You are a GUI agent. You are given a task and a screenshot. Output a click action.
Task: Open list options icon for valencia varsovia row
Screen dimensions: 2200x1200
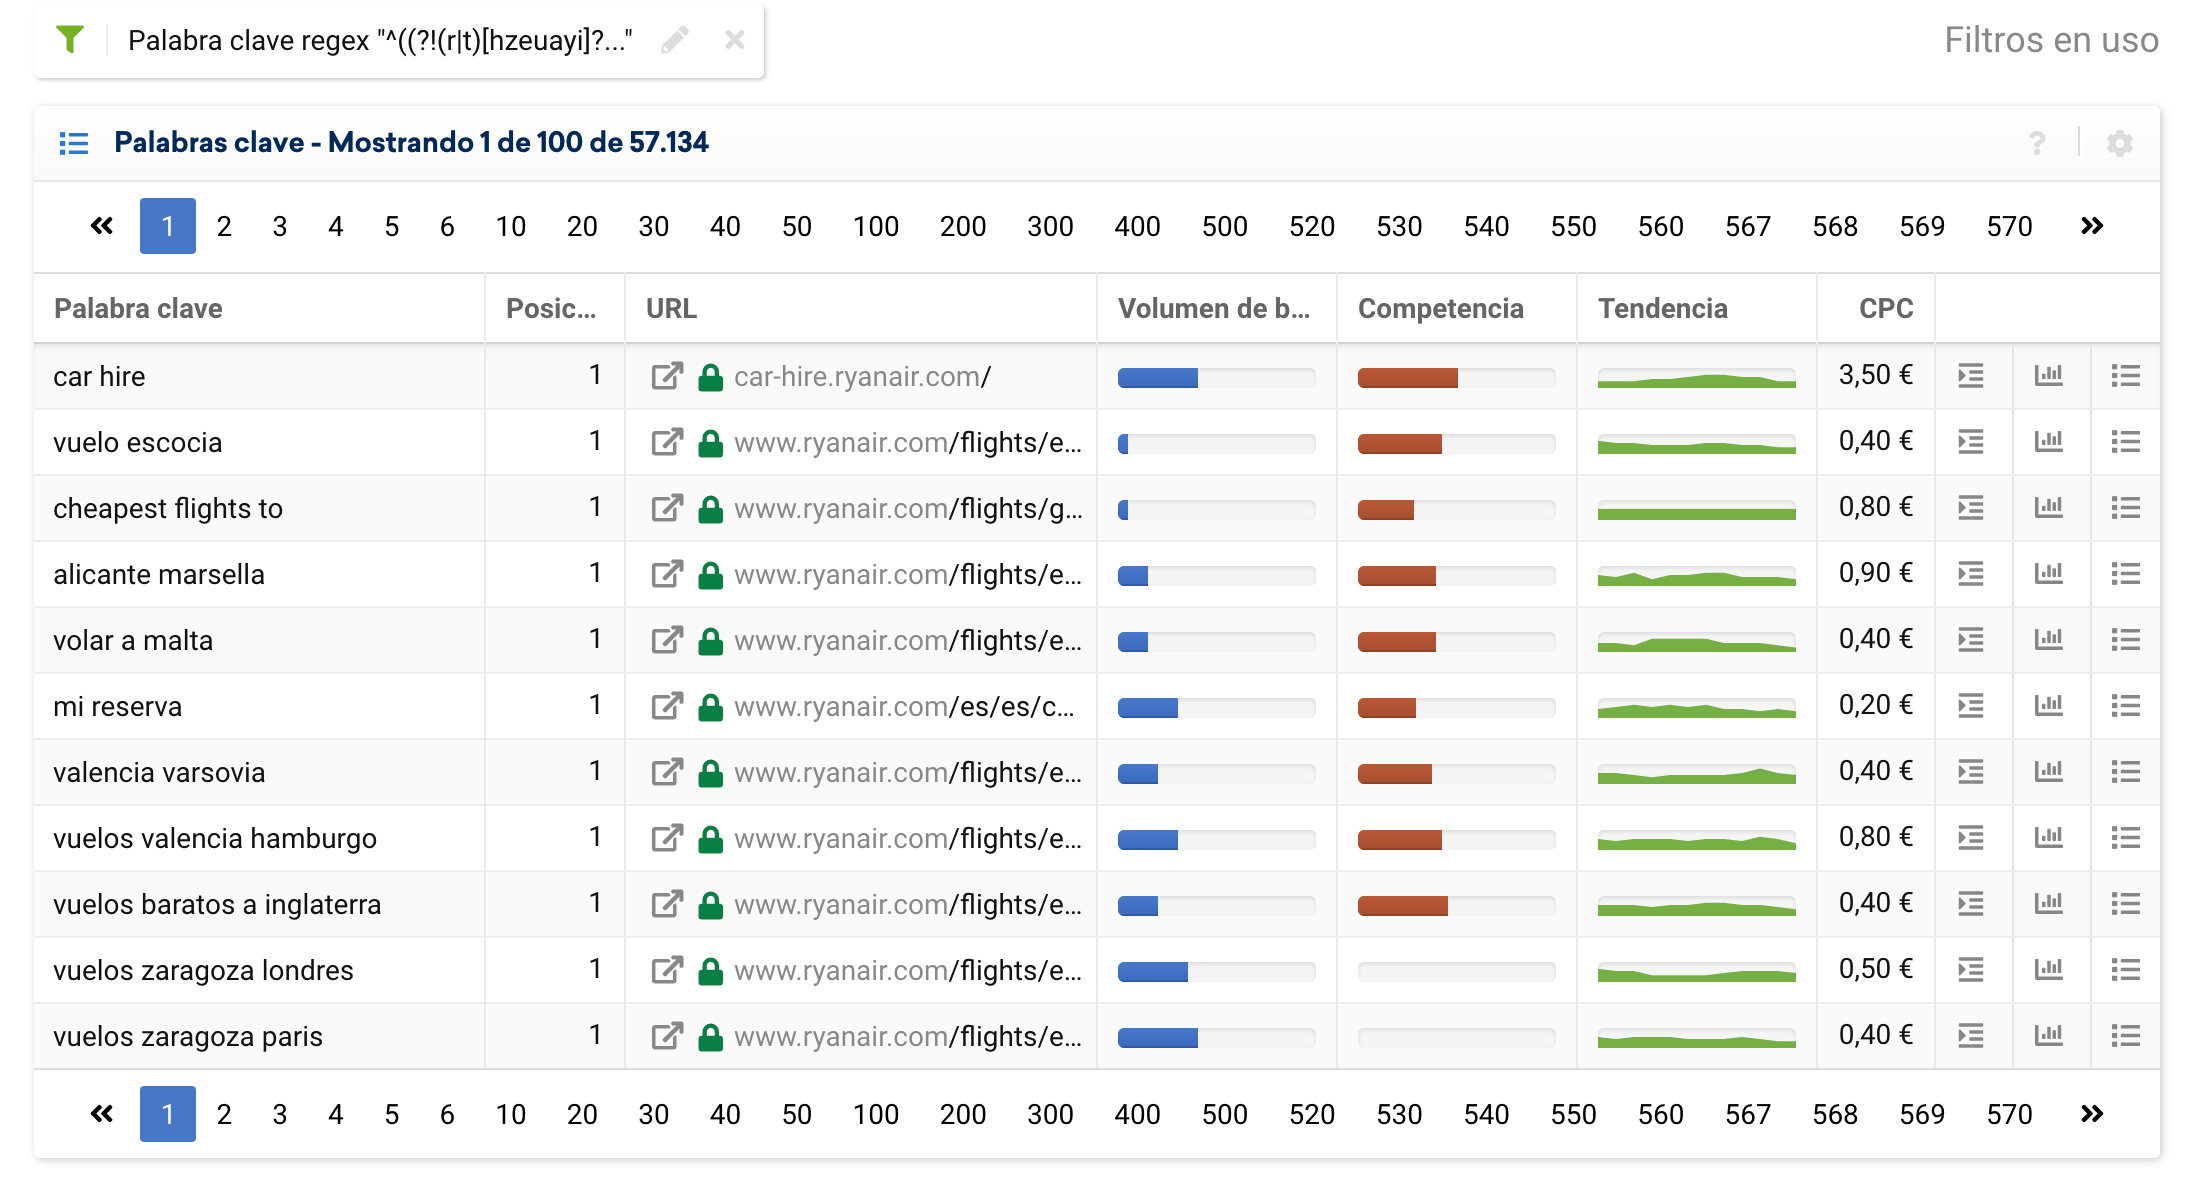point(2126,772)
